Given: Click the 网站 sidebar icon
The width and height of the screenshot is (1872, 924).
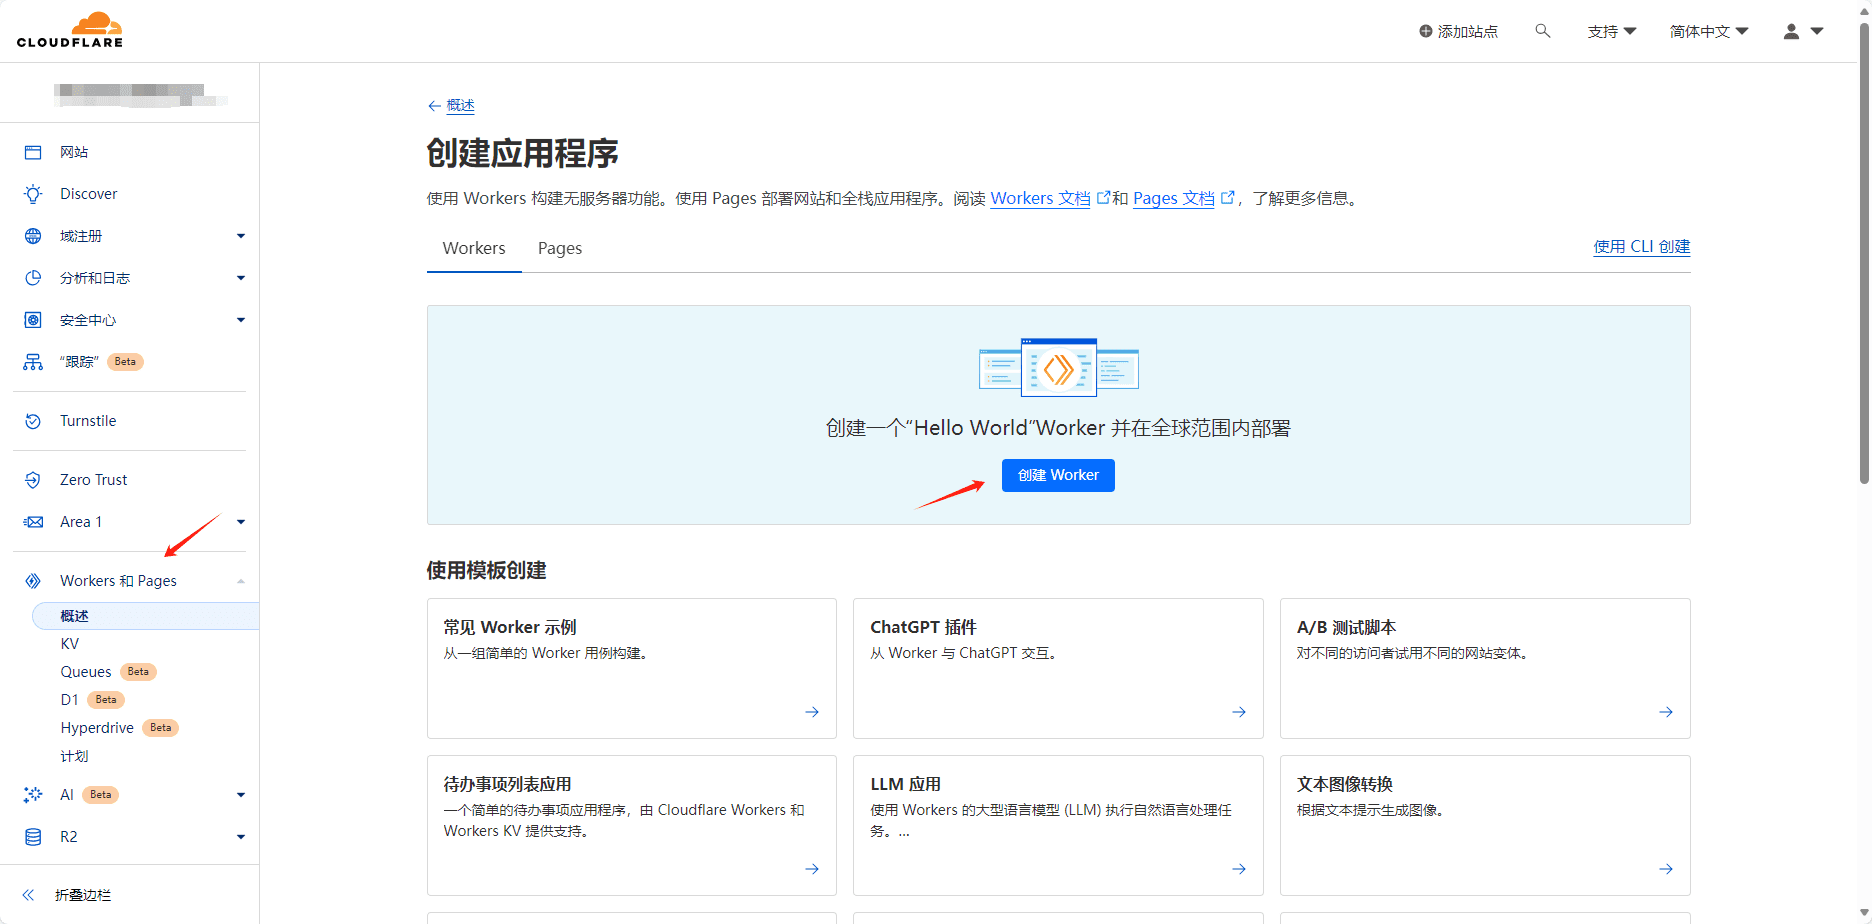Looking at the screenshot, I should click(33, 152).
